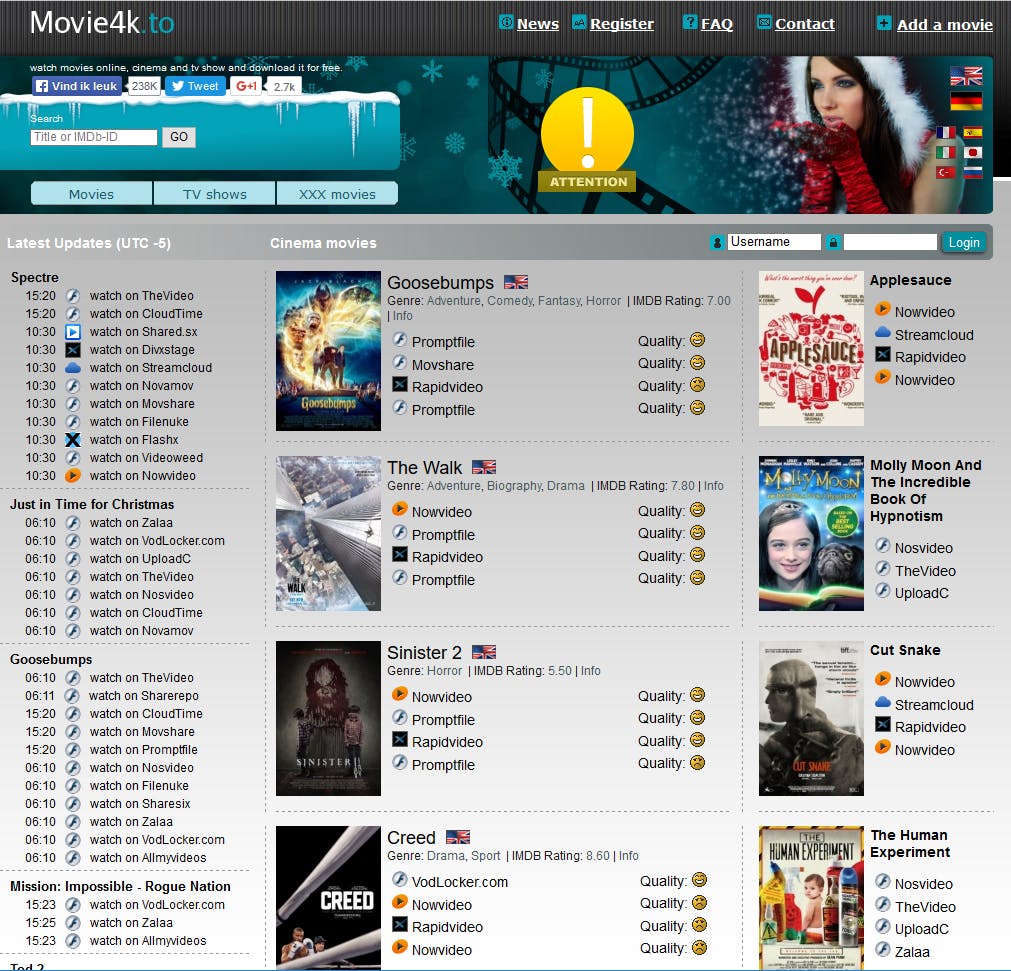Image resolution: width=1011 pixels, height=971 pixels.
Task: Click Horror genre link under Sinister 2
Action: (x=444, y=671)
